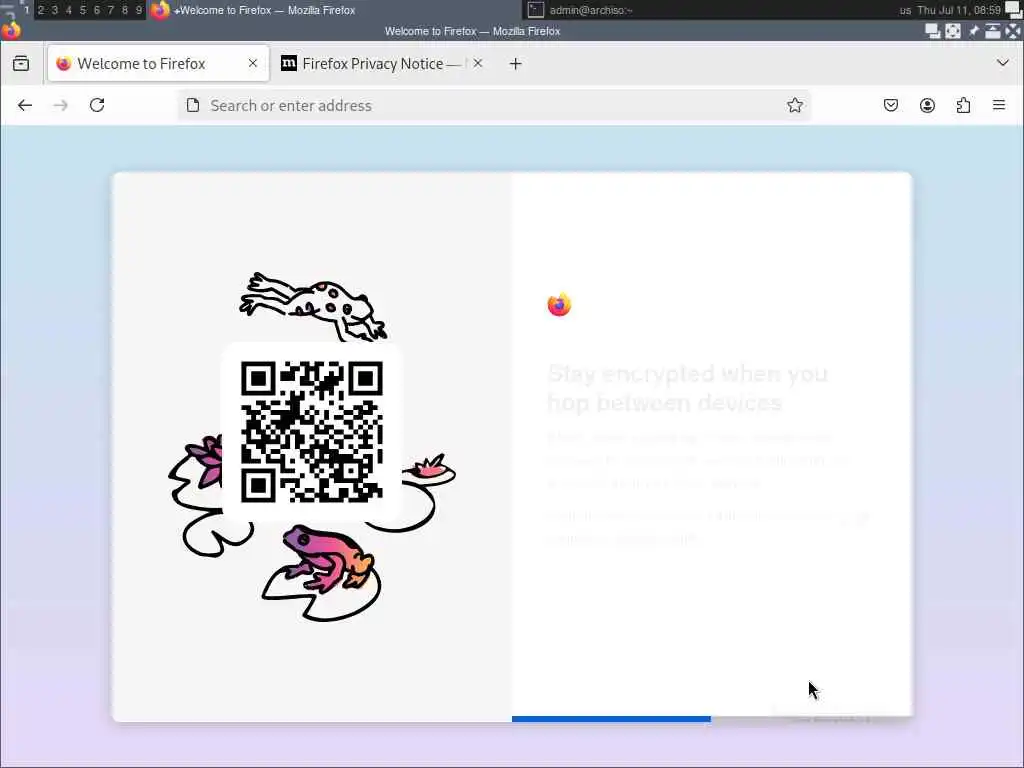
Task: Go forward one page
Action: (x=61, y=105)
